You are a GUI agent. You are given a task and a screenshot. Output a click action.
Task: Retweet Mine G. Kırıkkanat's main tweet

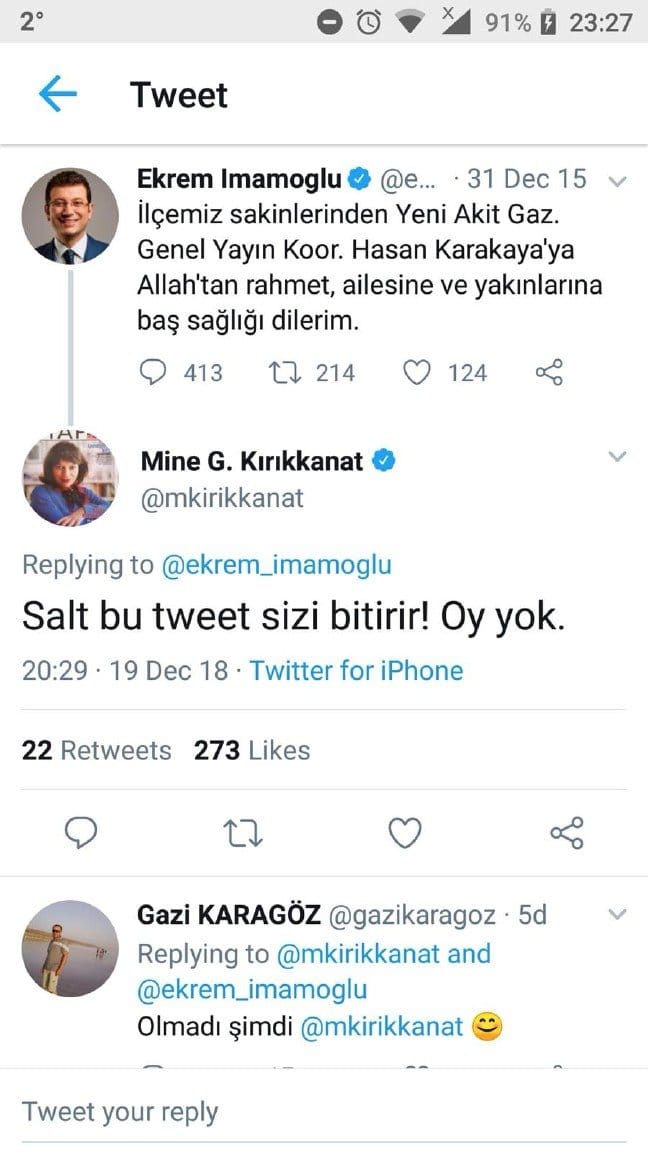pos(242,832)
